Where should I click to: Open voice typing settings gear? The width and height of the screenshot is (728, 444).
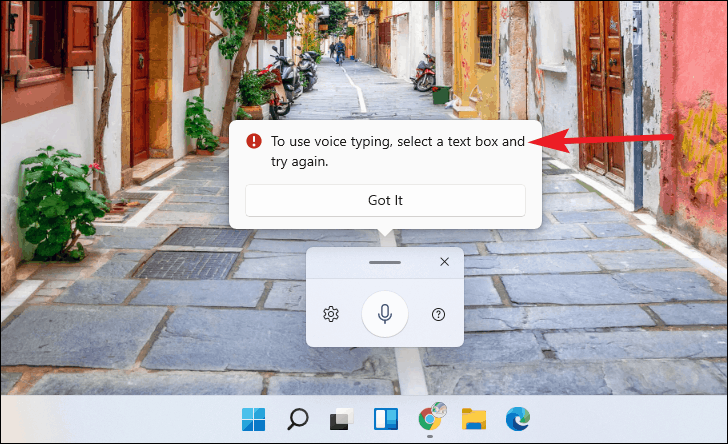click(x=331, y=314)
